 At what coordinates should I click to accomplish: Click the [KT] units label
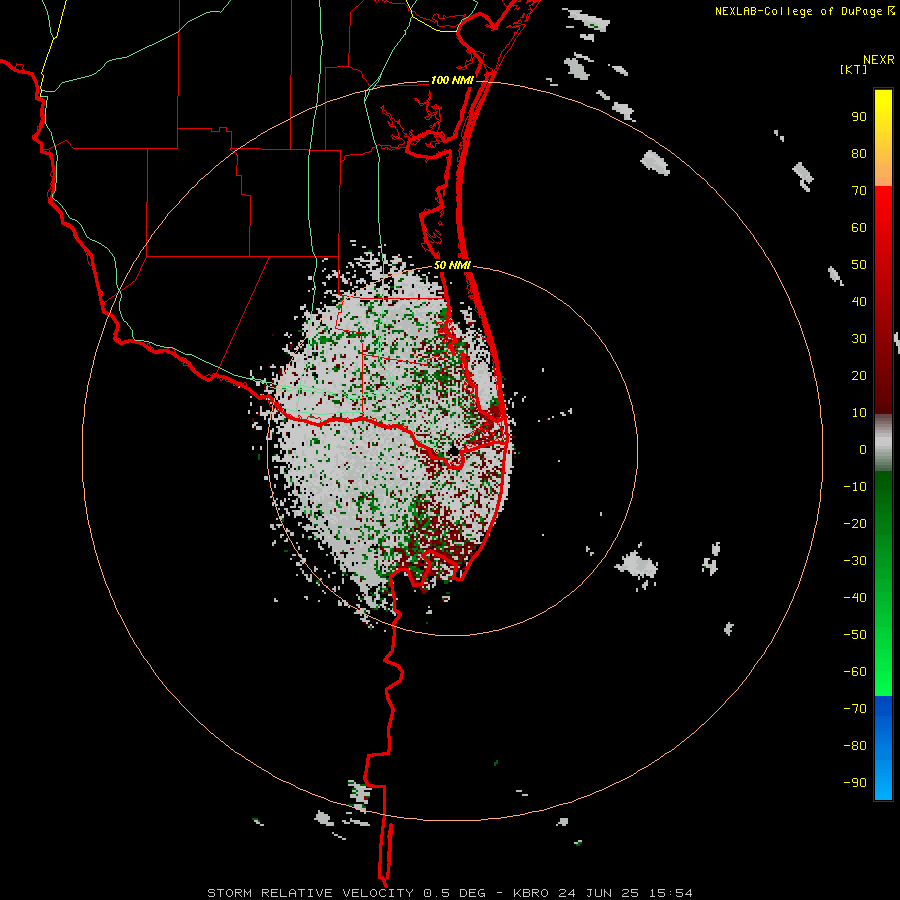[x=853, y=69]
